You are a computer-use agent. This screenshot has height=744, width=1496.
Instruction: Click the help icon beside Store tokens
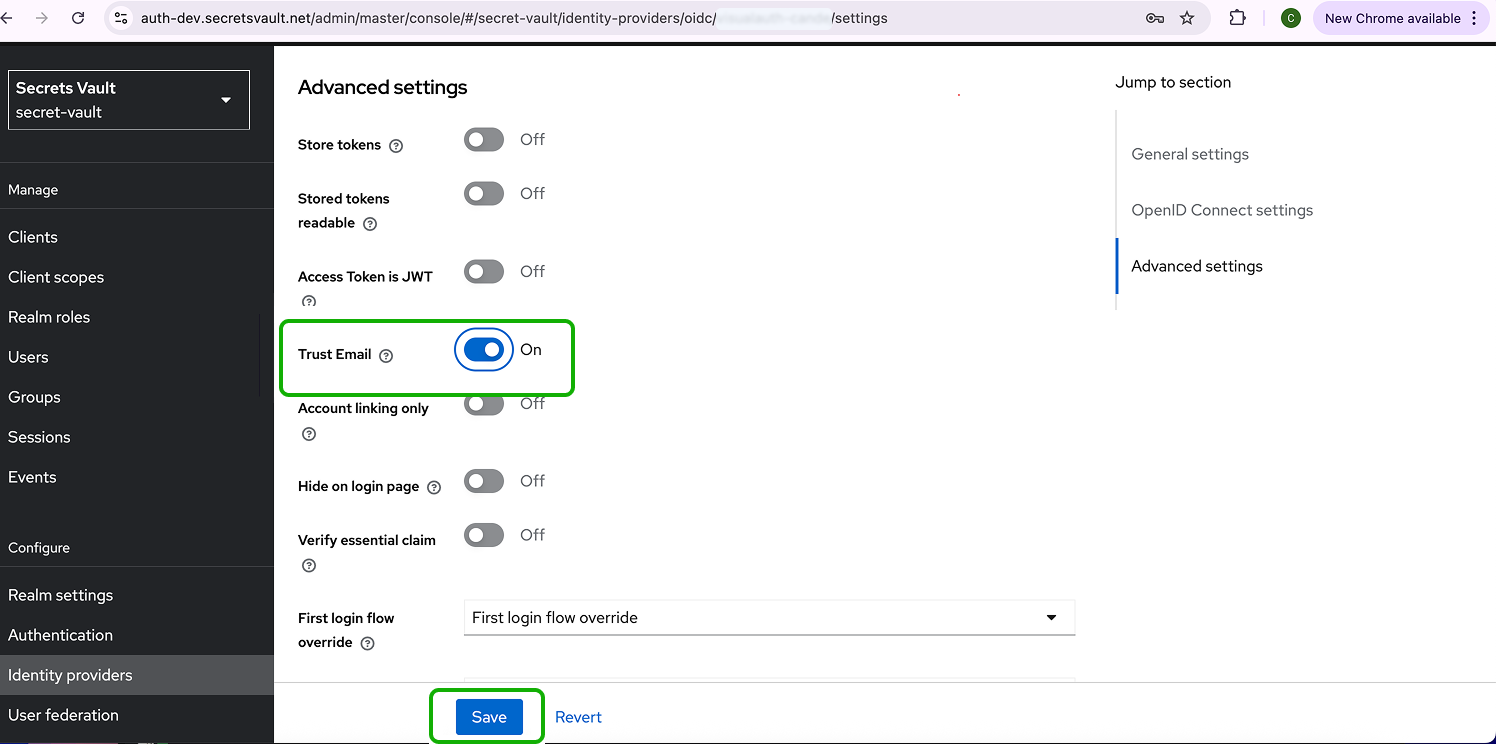(396, 146)
